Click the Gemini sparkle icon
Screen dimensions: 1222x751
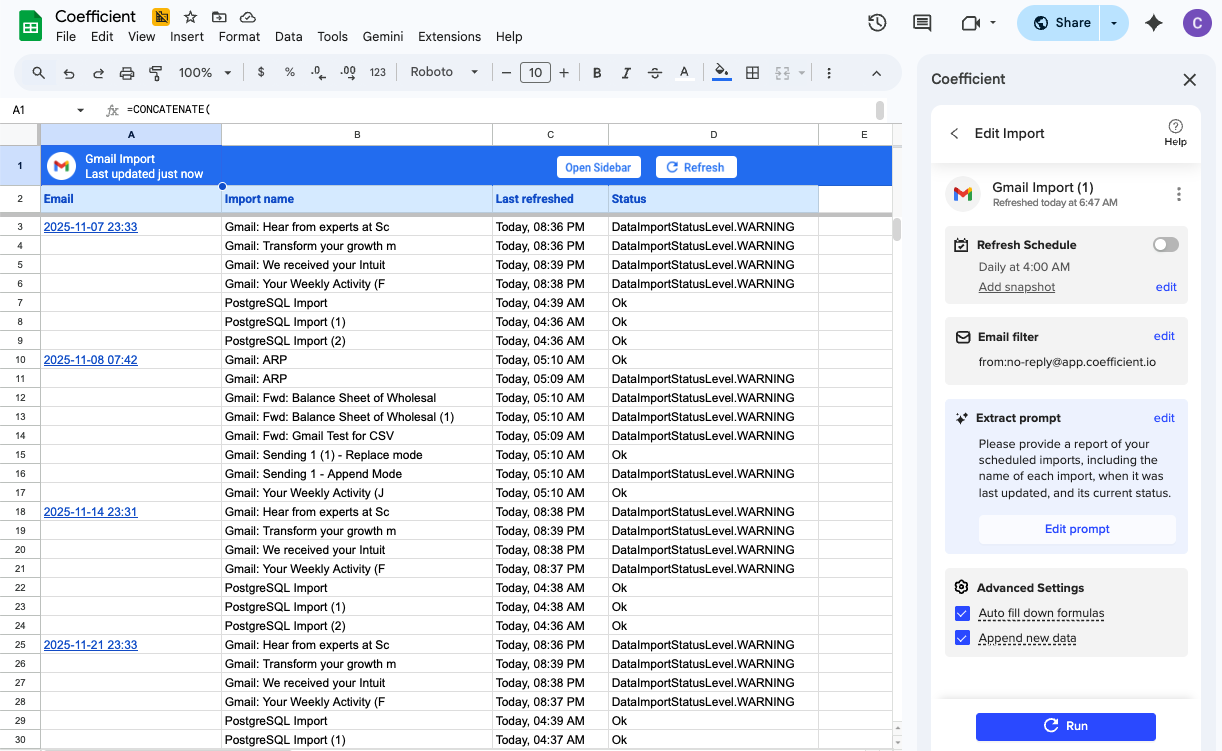pos(1153,22)
